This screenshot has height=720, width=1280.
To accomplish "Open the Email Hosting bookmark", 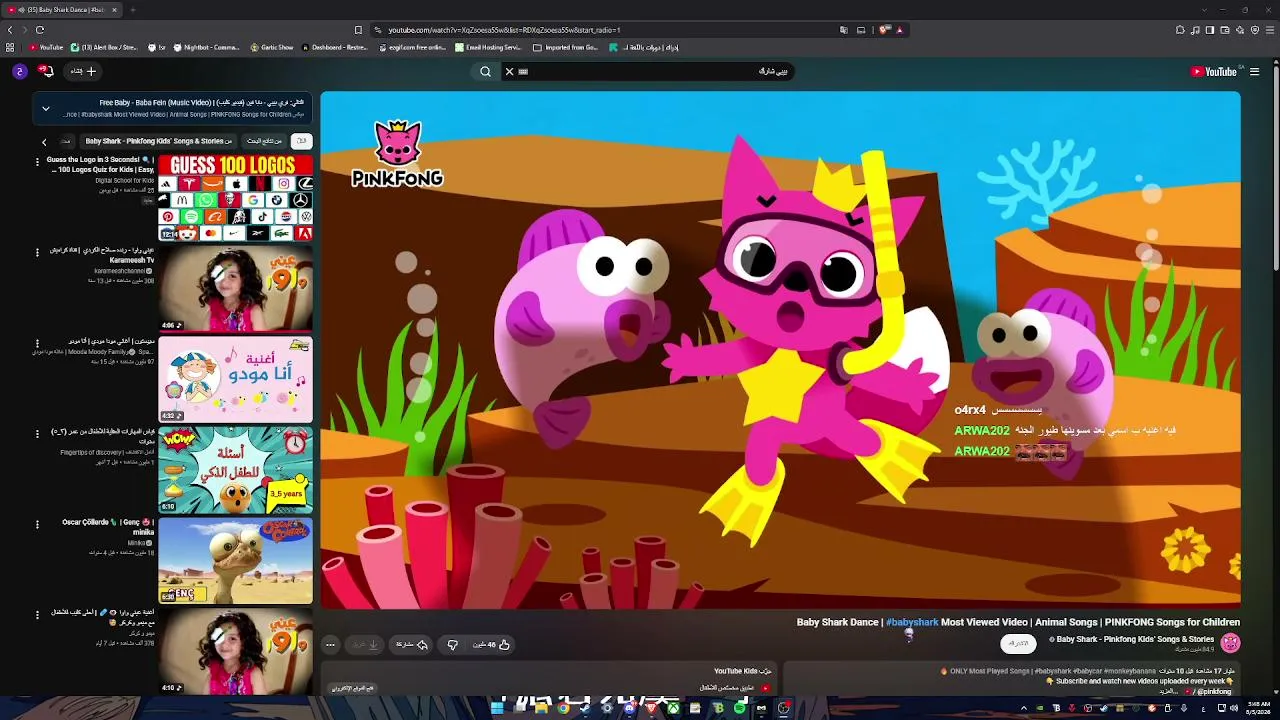I will [x=489, y=47].
